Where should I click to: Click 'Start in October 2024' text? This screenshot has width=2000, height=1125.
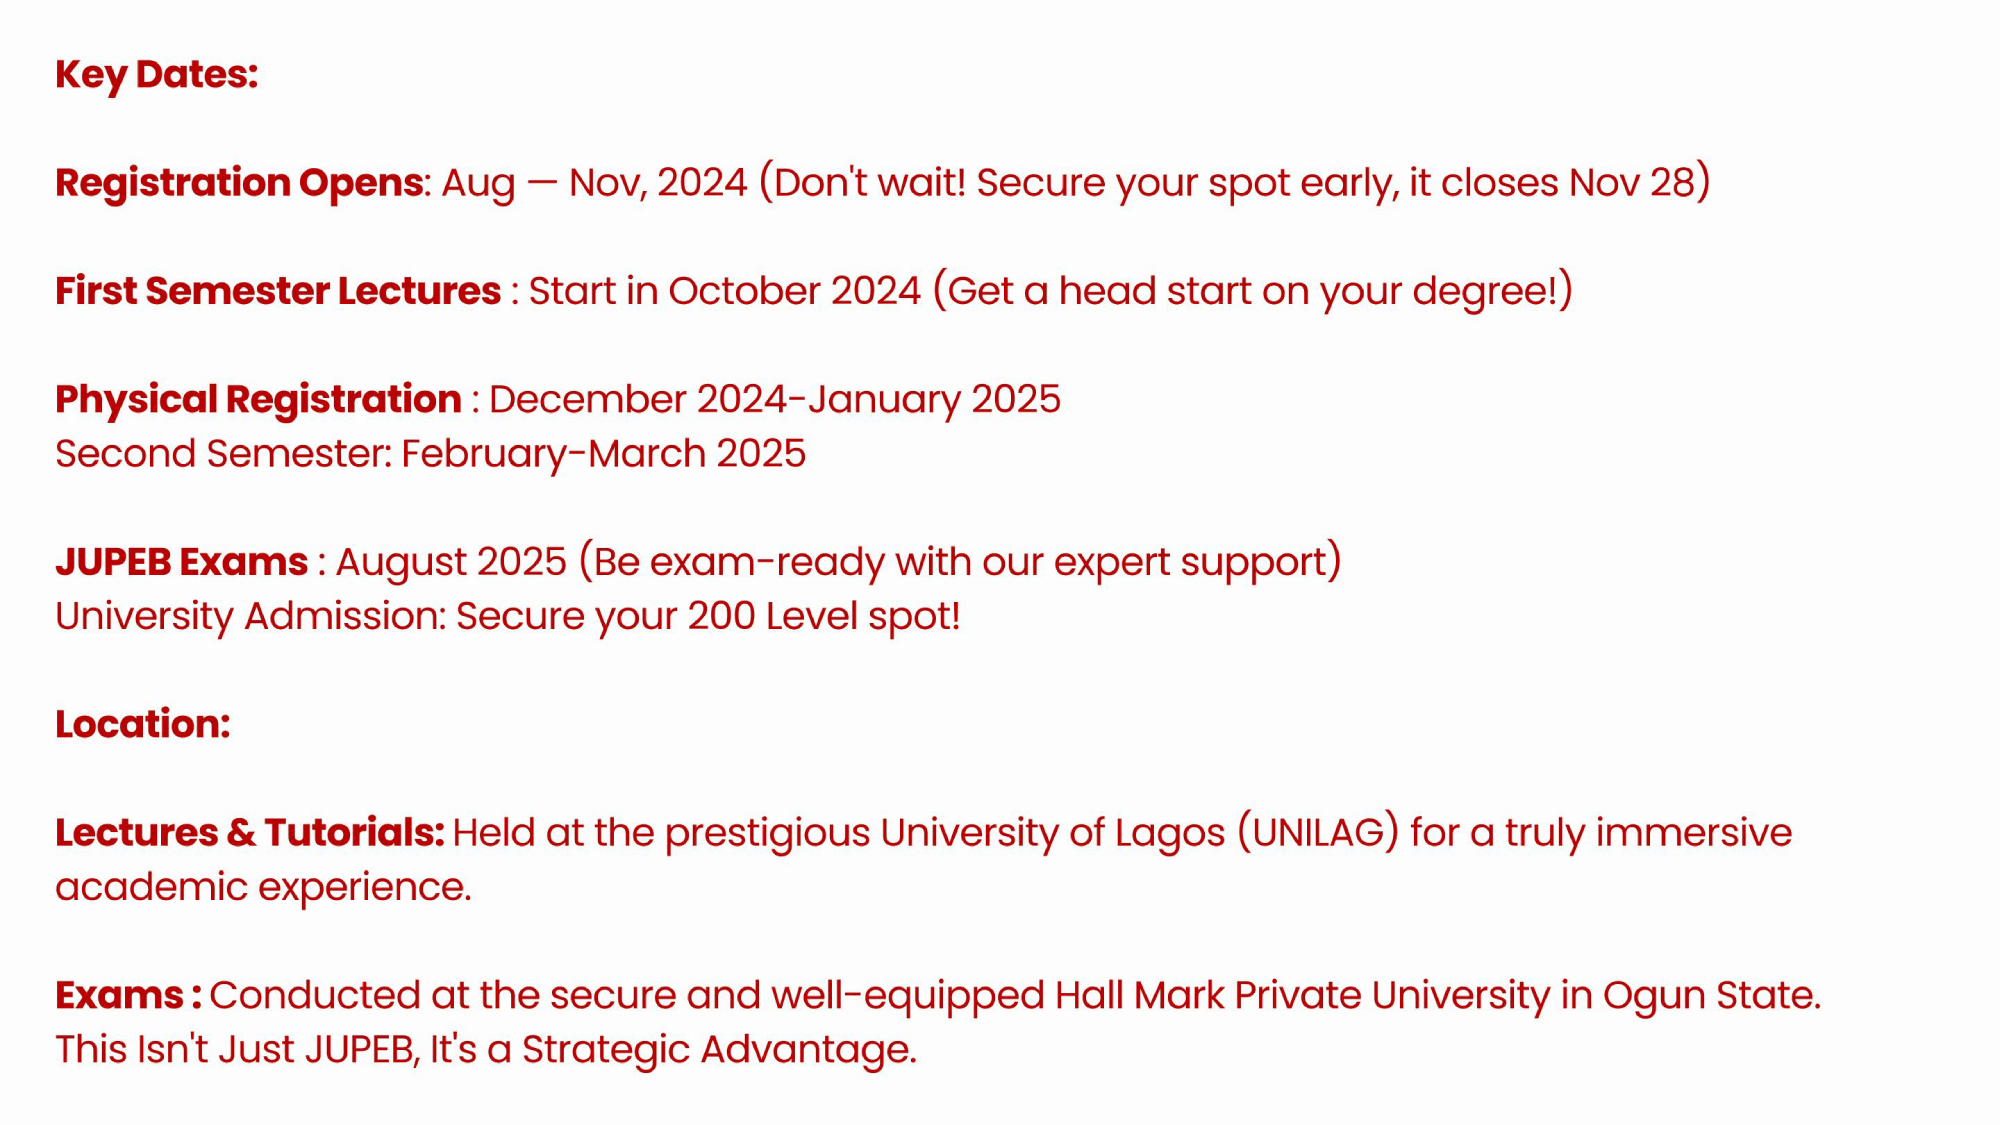[x=724, y=291]
